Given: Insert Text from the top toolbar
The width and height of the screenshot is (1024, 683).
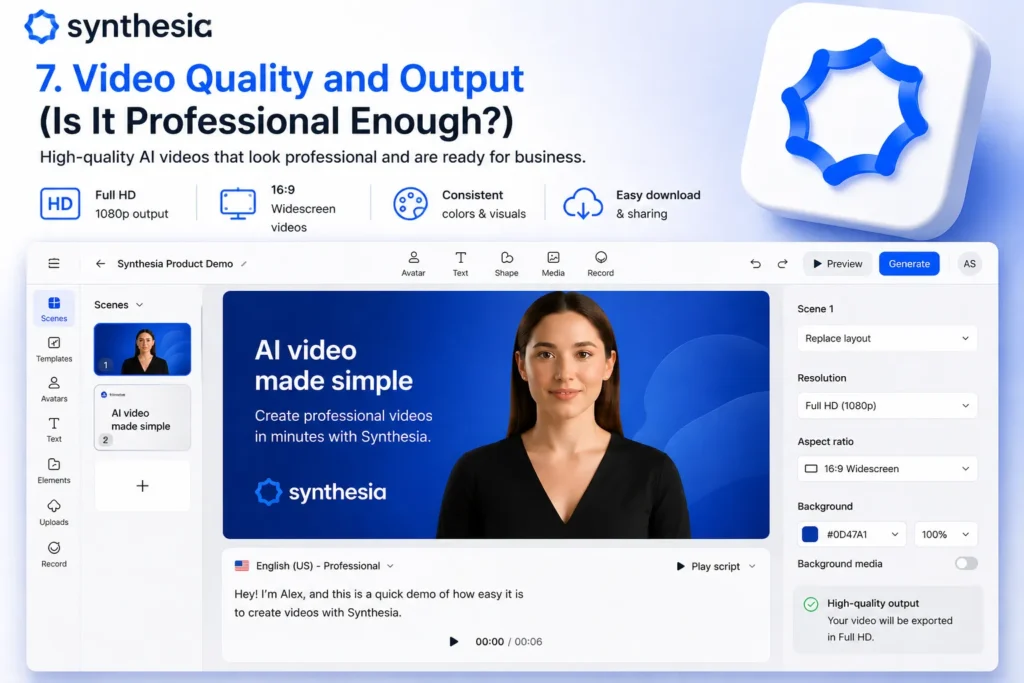Looking at the screenshot, I should pos(460,264).
